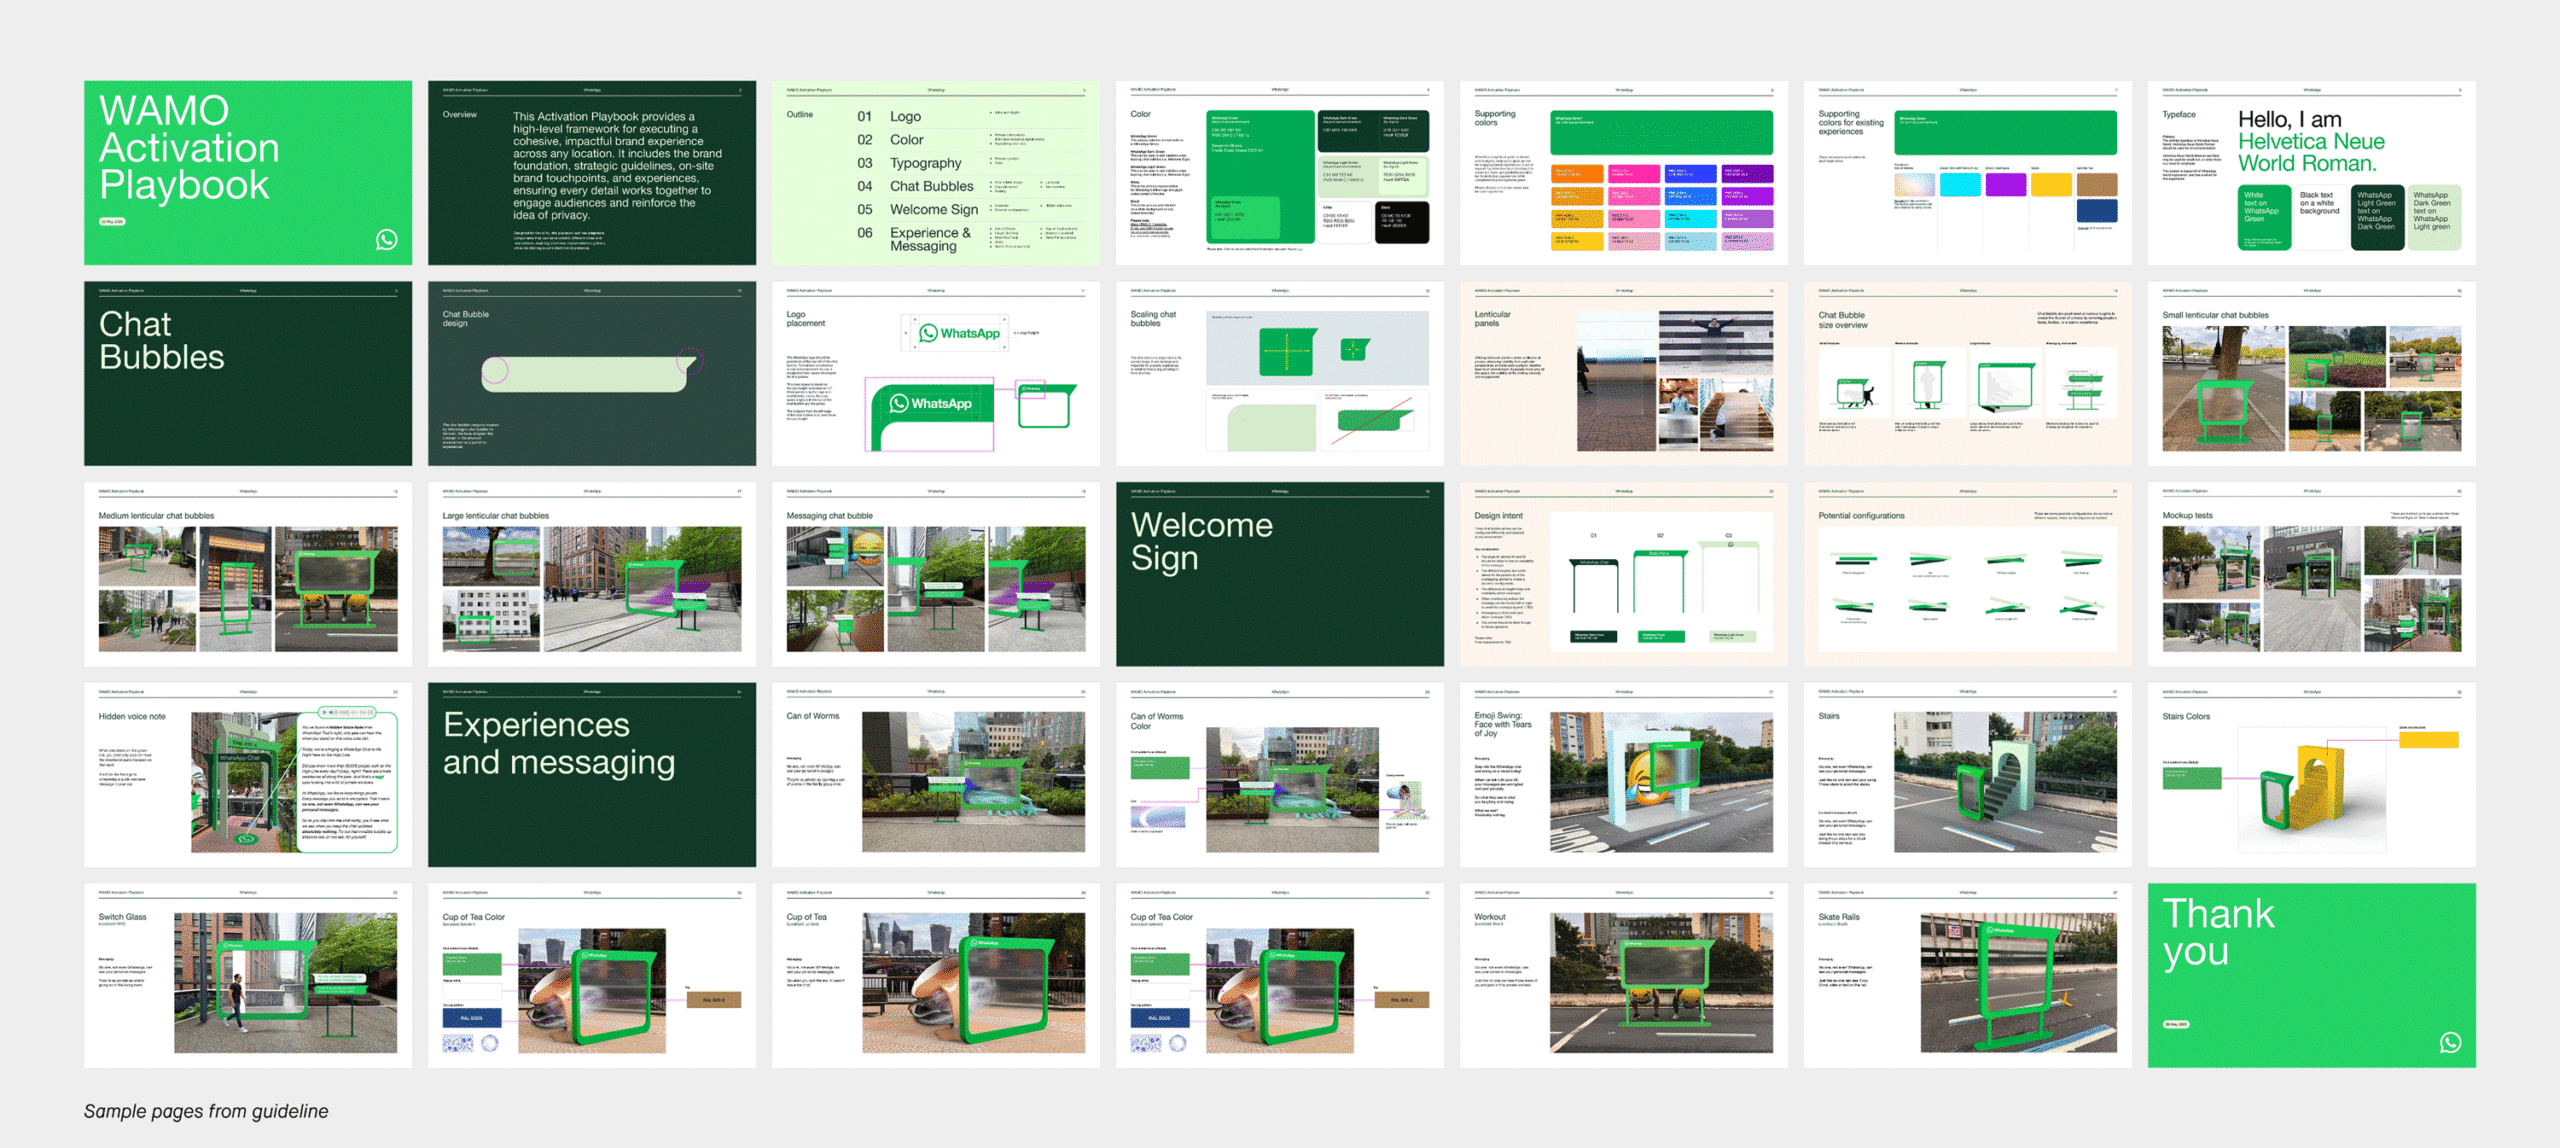Pick the yellow swatch on the Stairs Colors page

(x=2428, y=740)
